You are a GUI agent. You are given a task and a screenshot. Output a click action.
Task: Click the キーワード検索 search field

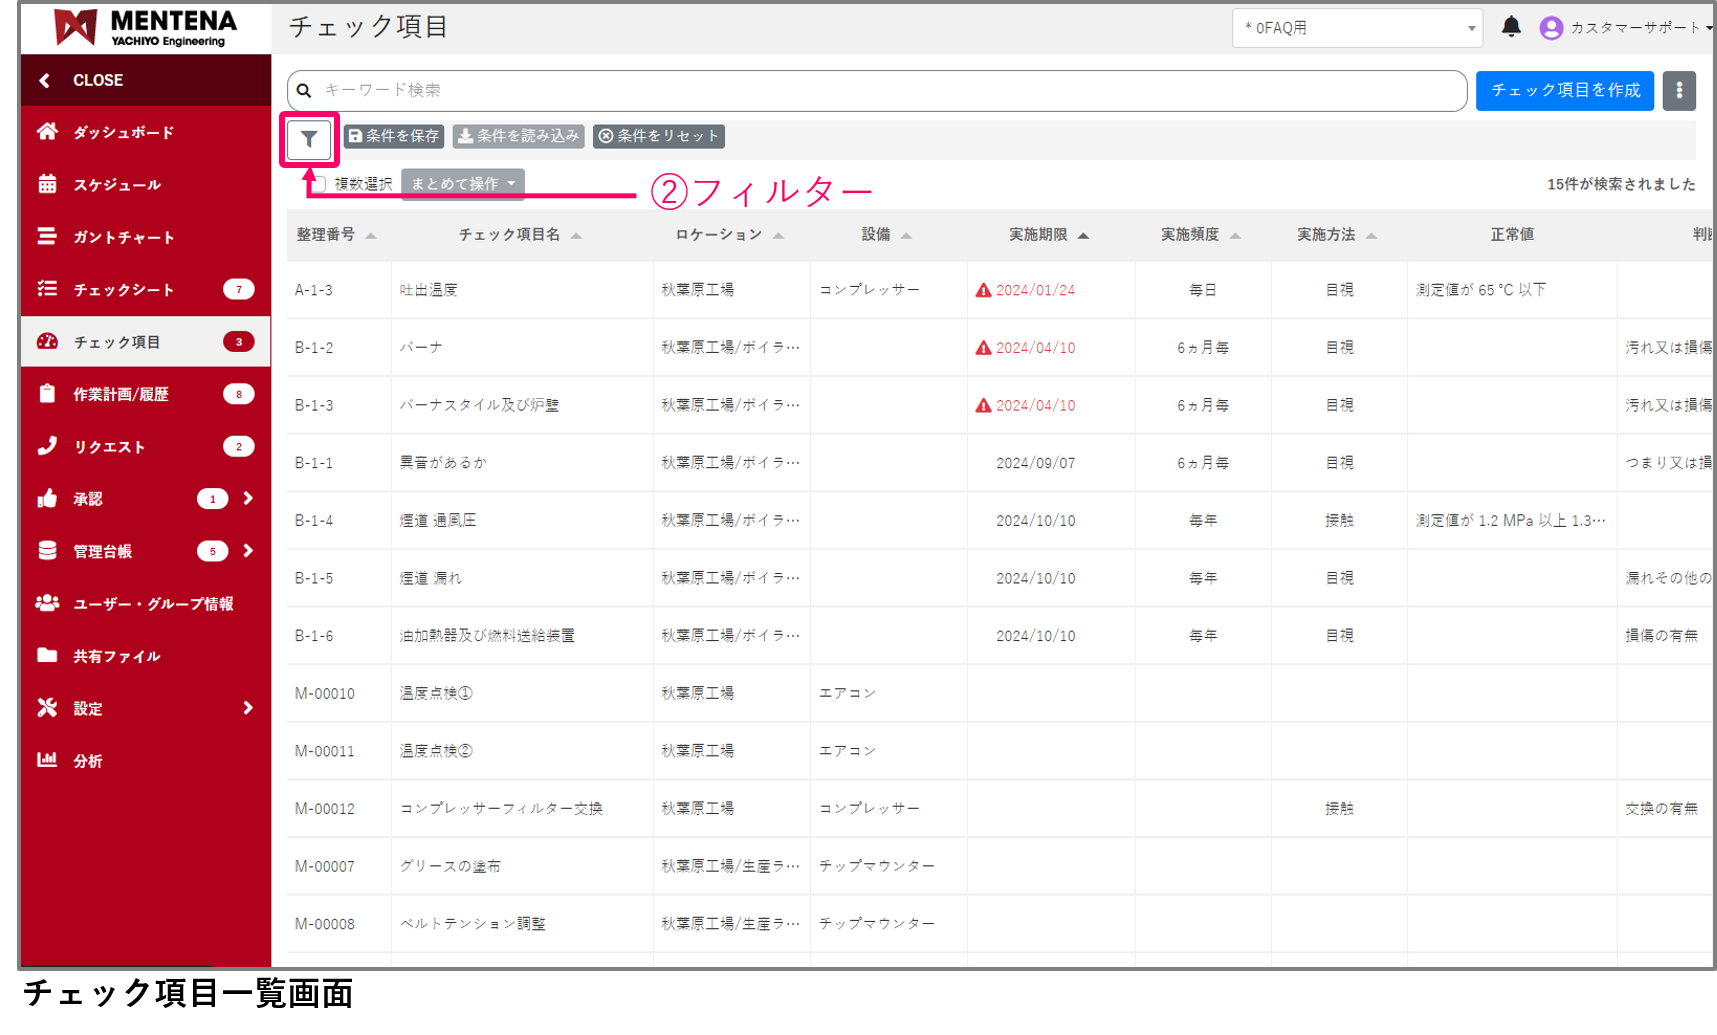[x=880, y=91]
